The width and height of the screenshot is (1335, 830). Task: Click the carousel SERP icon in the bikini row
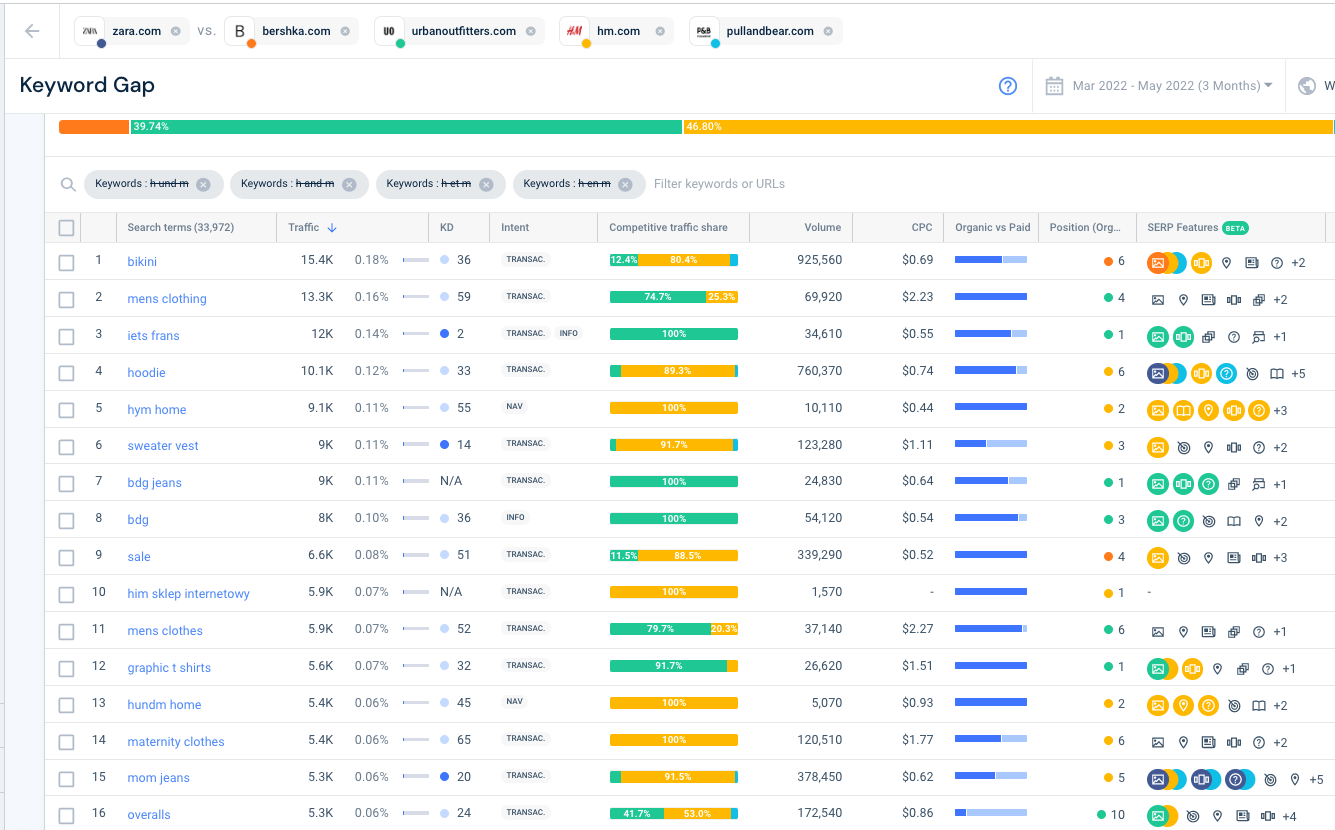(x=1202, y=263)
